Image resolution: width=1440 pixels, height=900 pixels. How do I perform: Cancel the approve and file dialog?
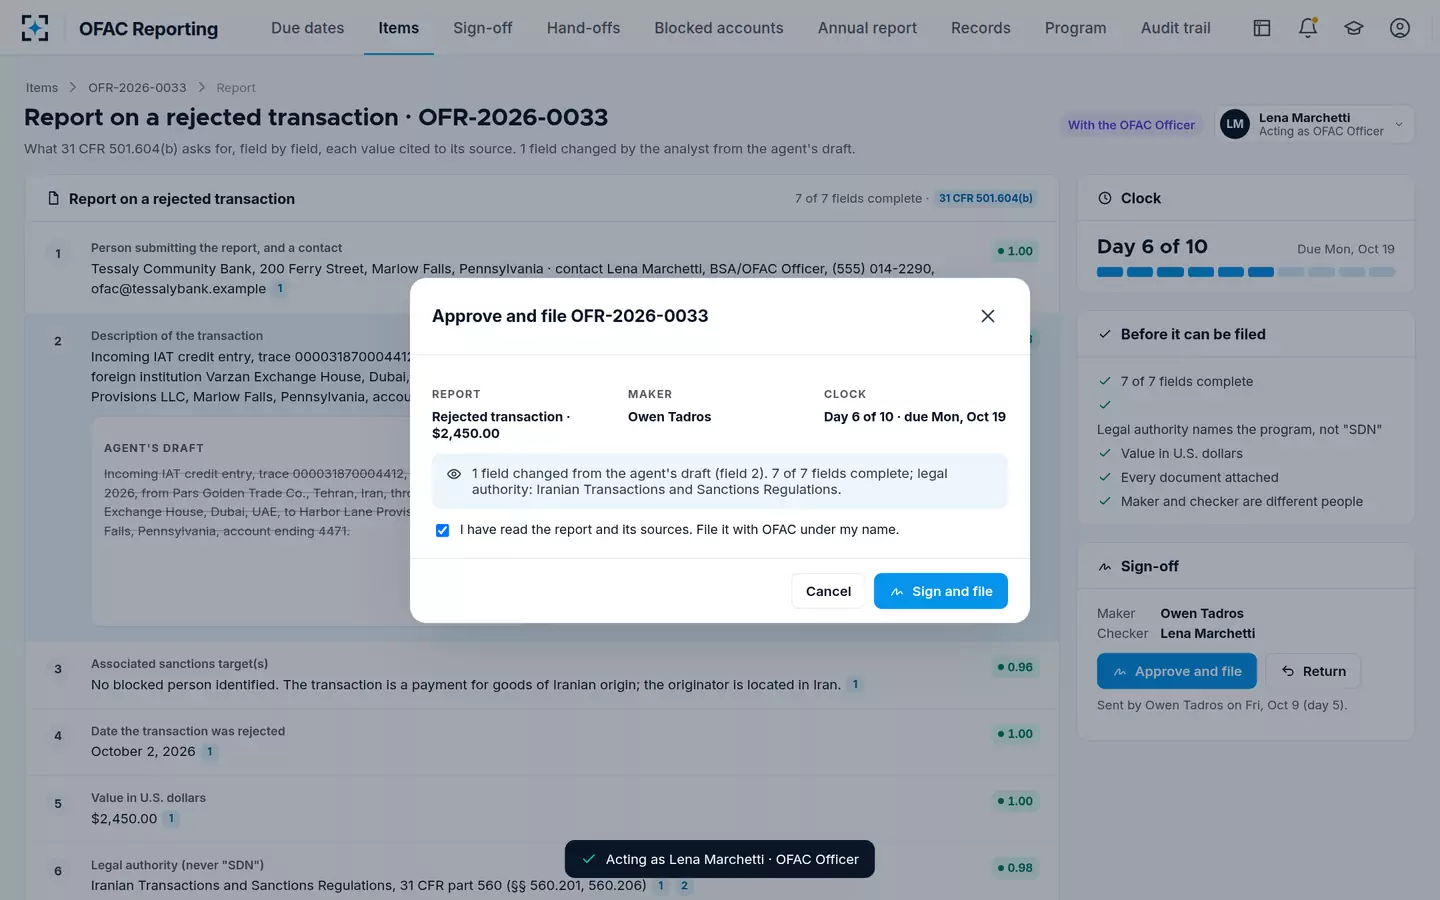point(828,591)
